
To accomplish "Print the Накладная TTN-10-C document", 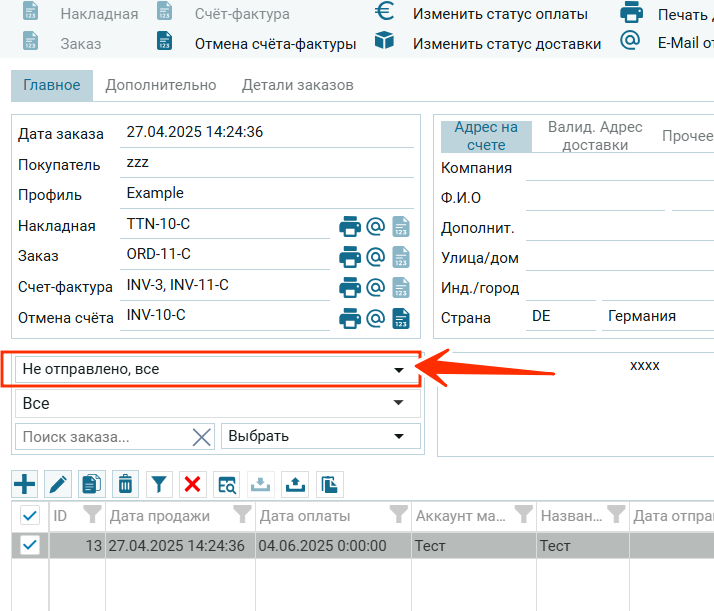I will point(350,226).
